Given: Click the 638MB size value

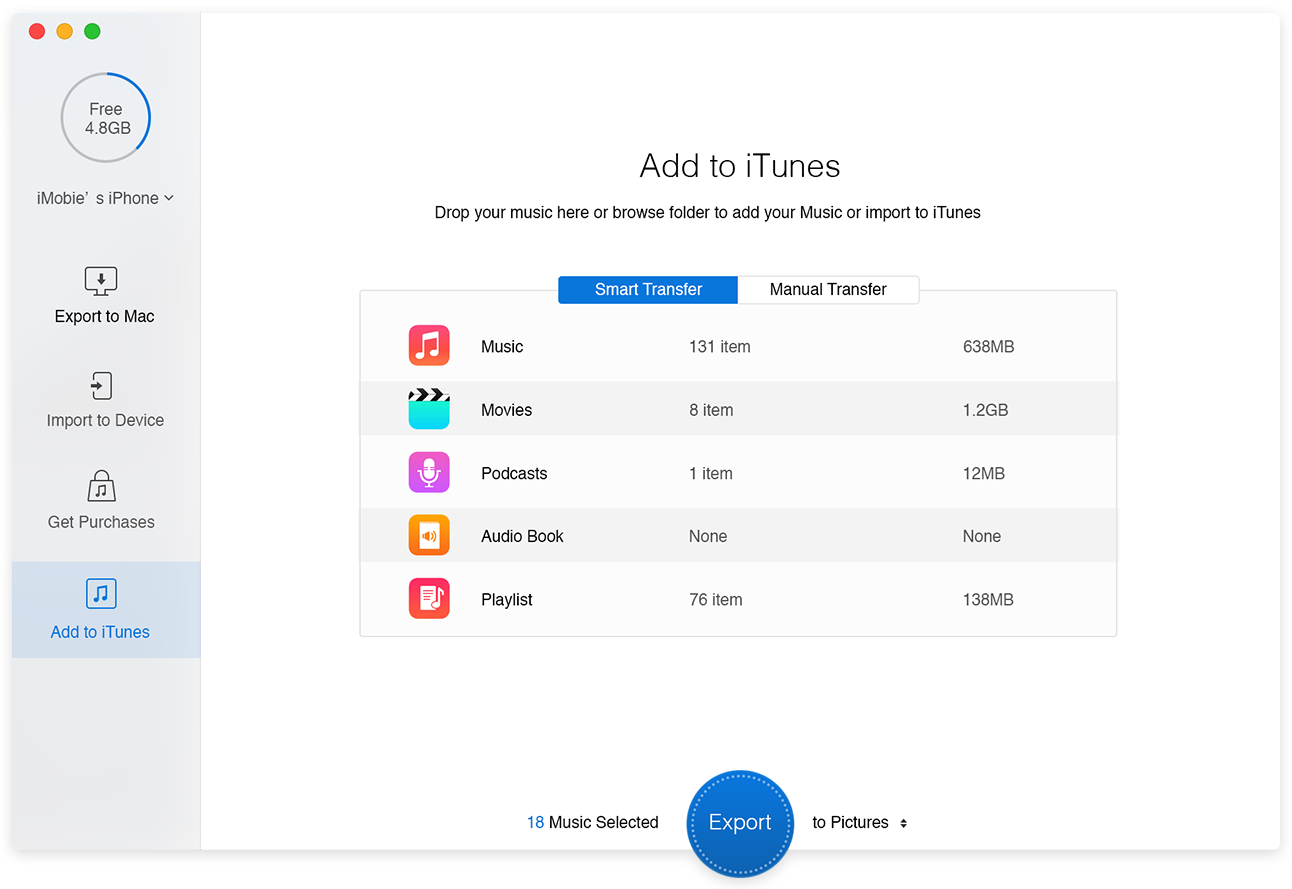Looking at the screenshot, I should coord(989,347).
